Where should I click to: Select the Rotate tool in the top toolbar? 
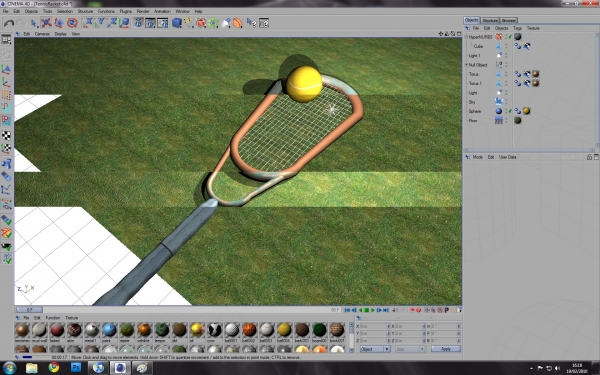point(72,23)
